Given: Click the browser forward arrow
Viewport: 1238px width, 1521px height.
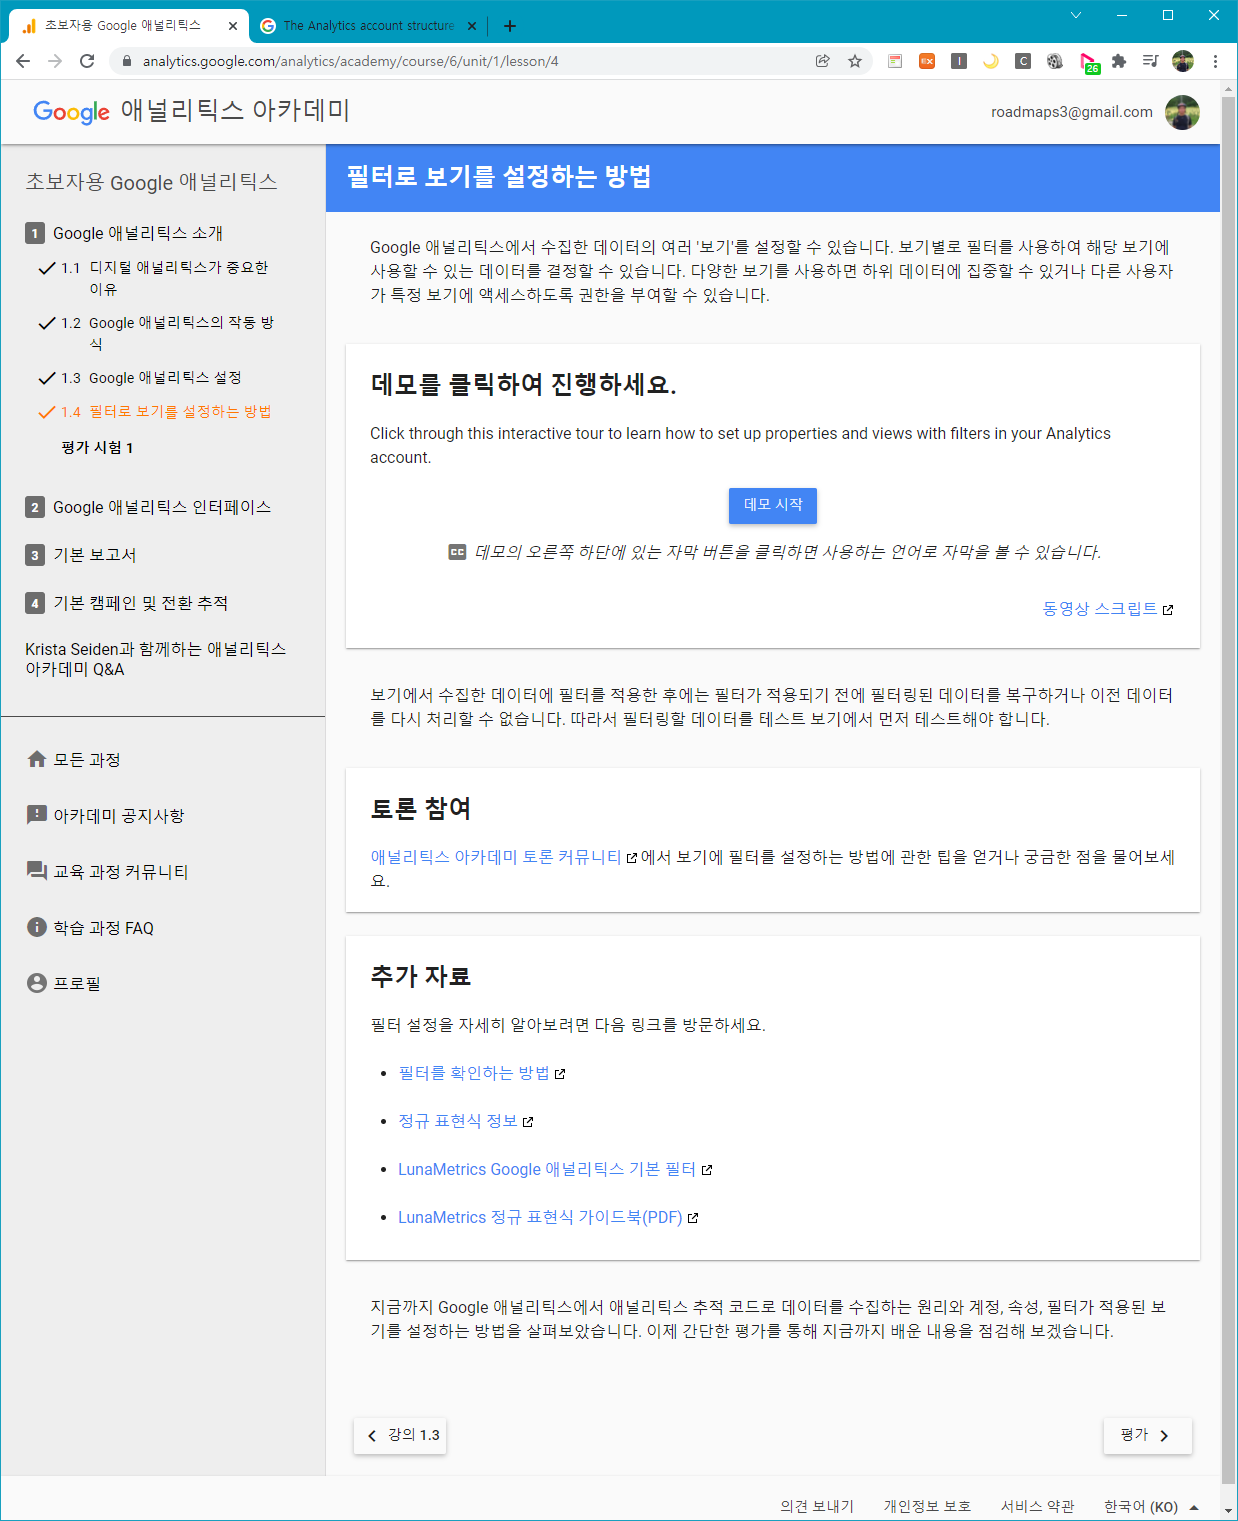Looking at the screenshot, I should tap(55, 61).
